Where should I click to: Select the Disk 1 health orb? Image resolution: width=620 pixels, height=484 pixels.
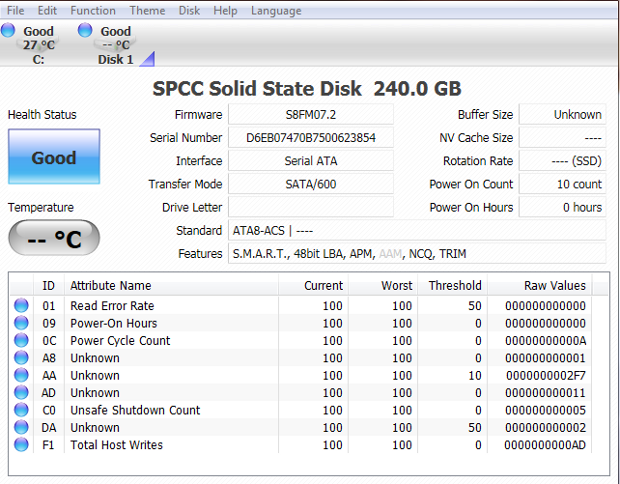pos(87,31)
